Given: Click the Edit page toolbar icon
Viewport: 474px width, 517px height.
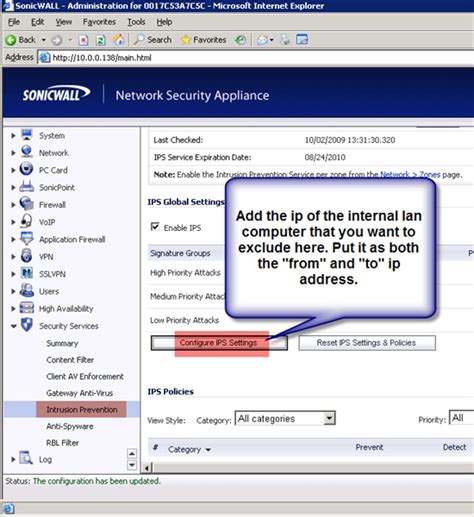Looking at the screenshot, I should coord(302,40).
